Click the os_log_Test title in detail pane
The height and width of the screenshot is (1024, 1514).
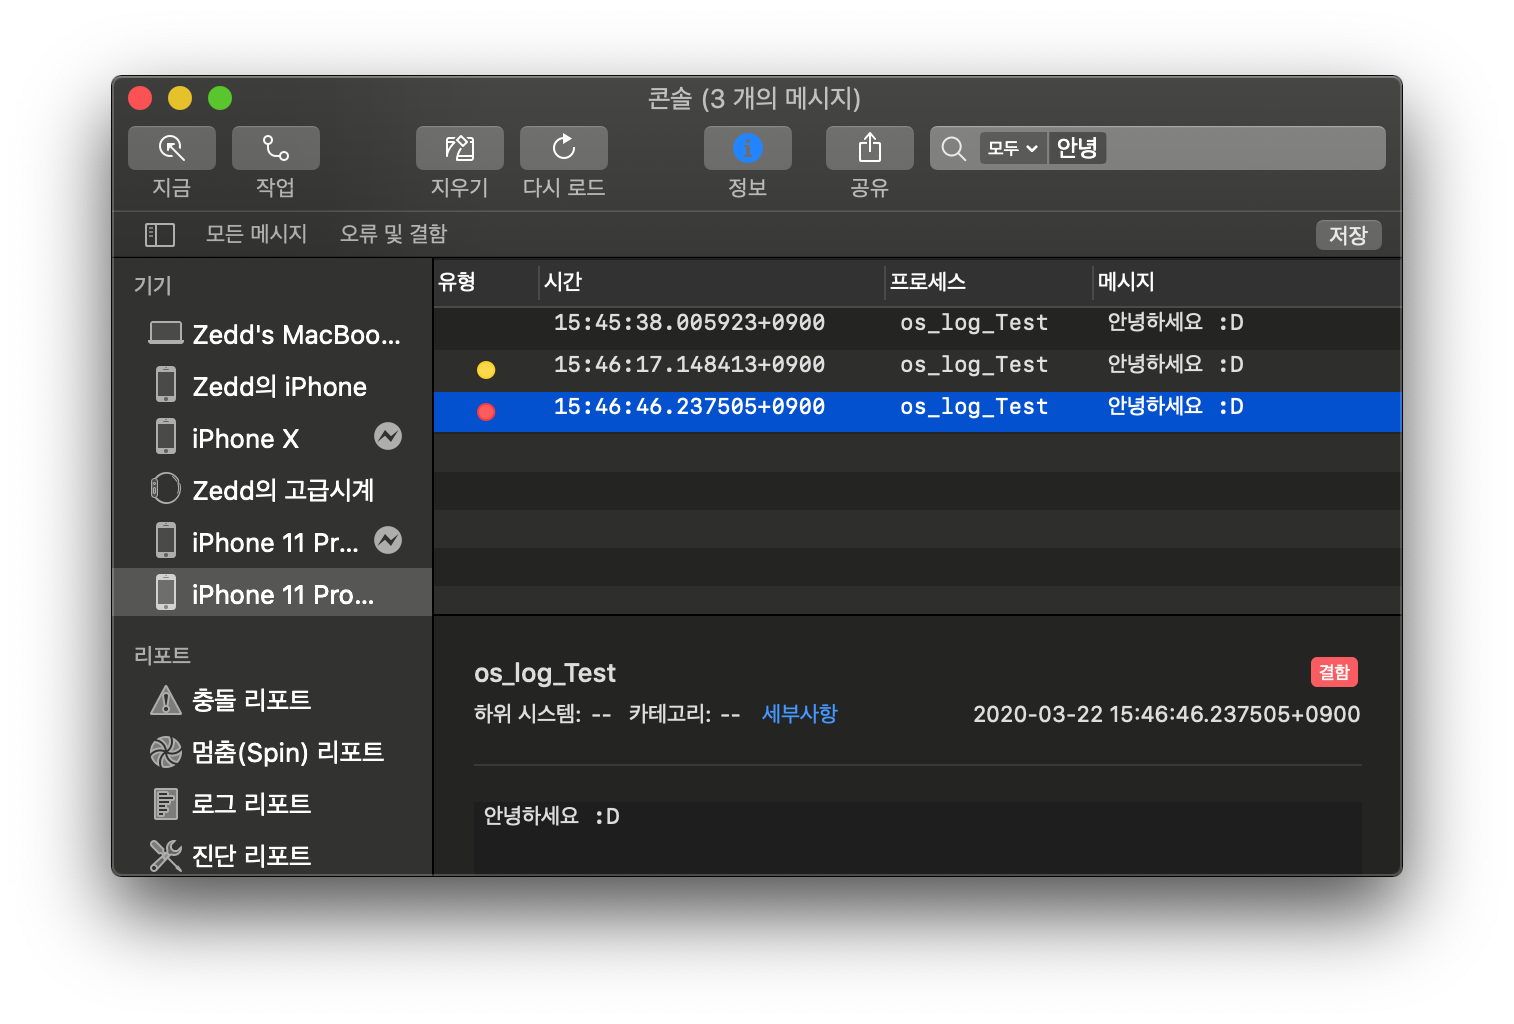pos(545,673)
